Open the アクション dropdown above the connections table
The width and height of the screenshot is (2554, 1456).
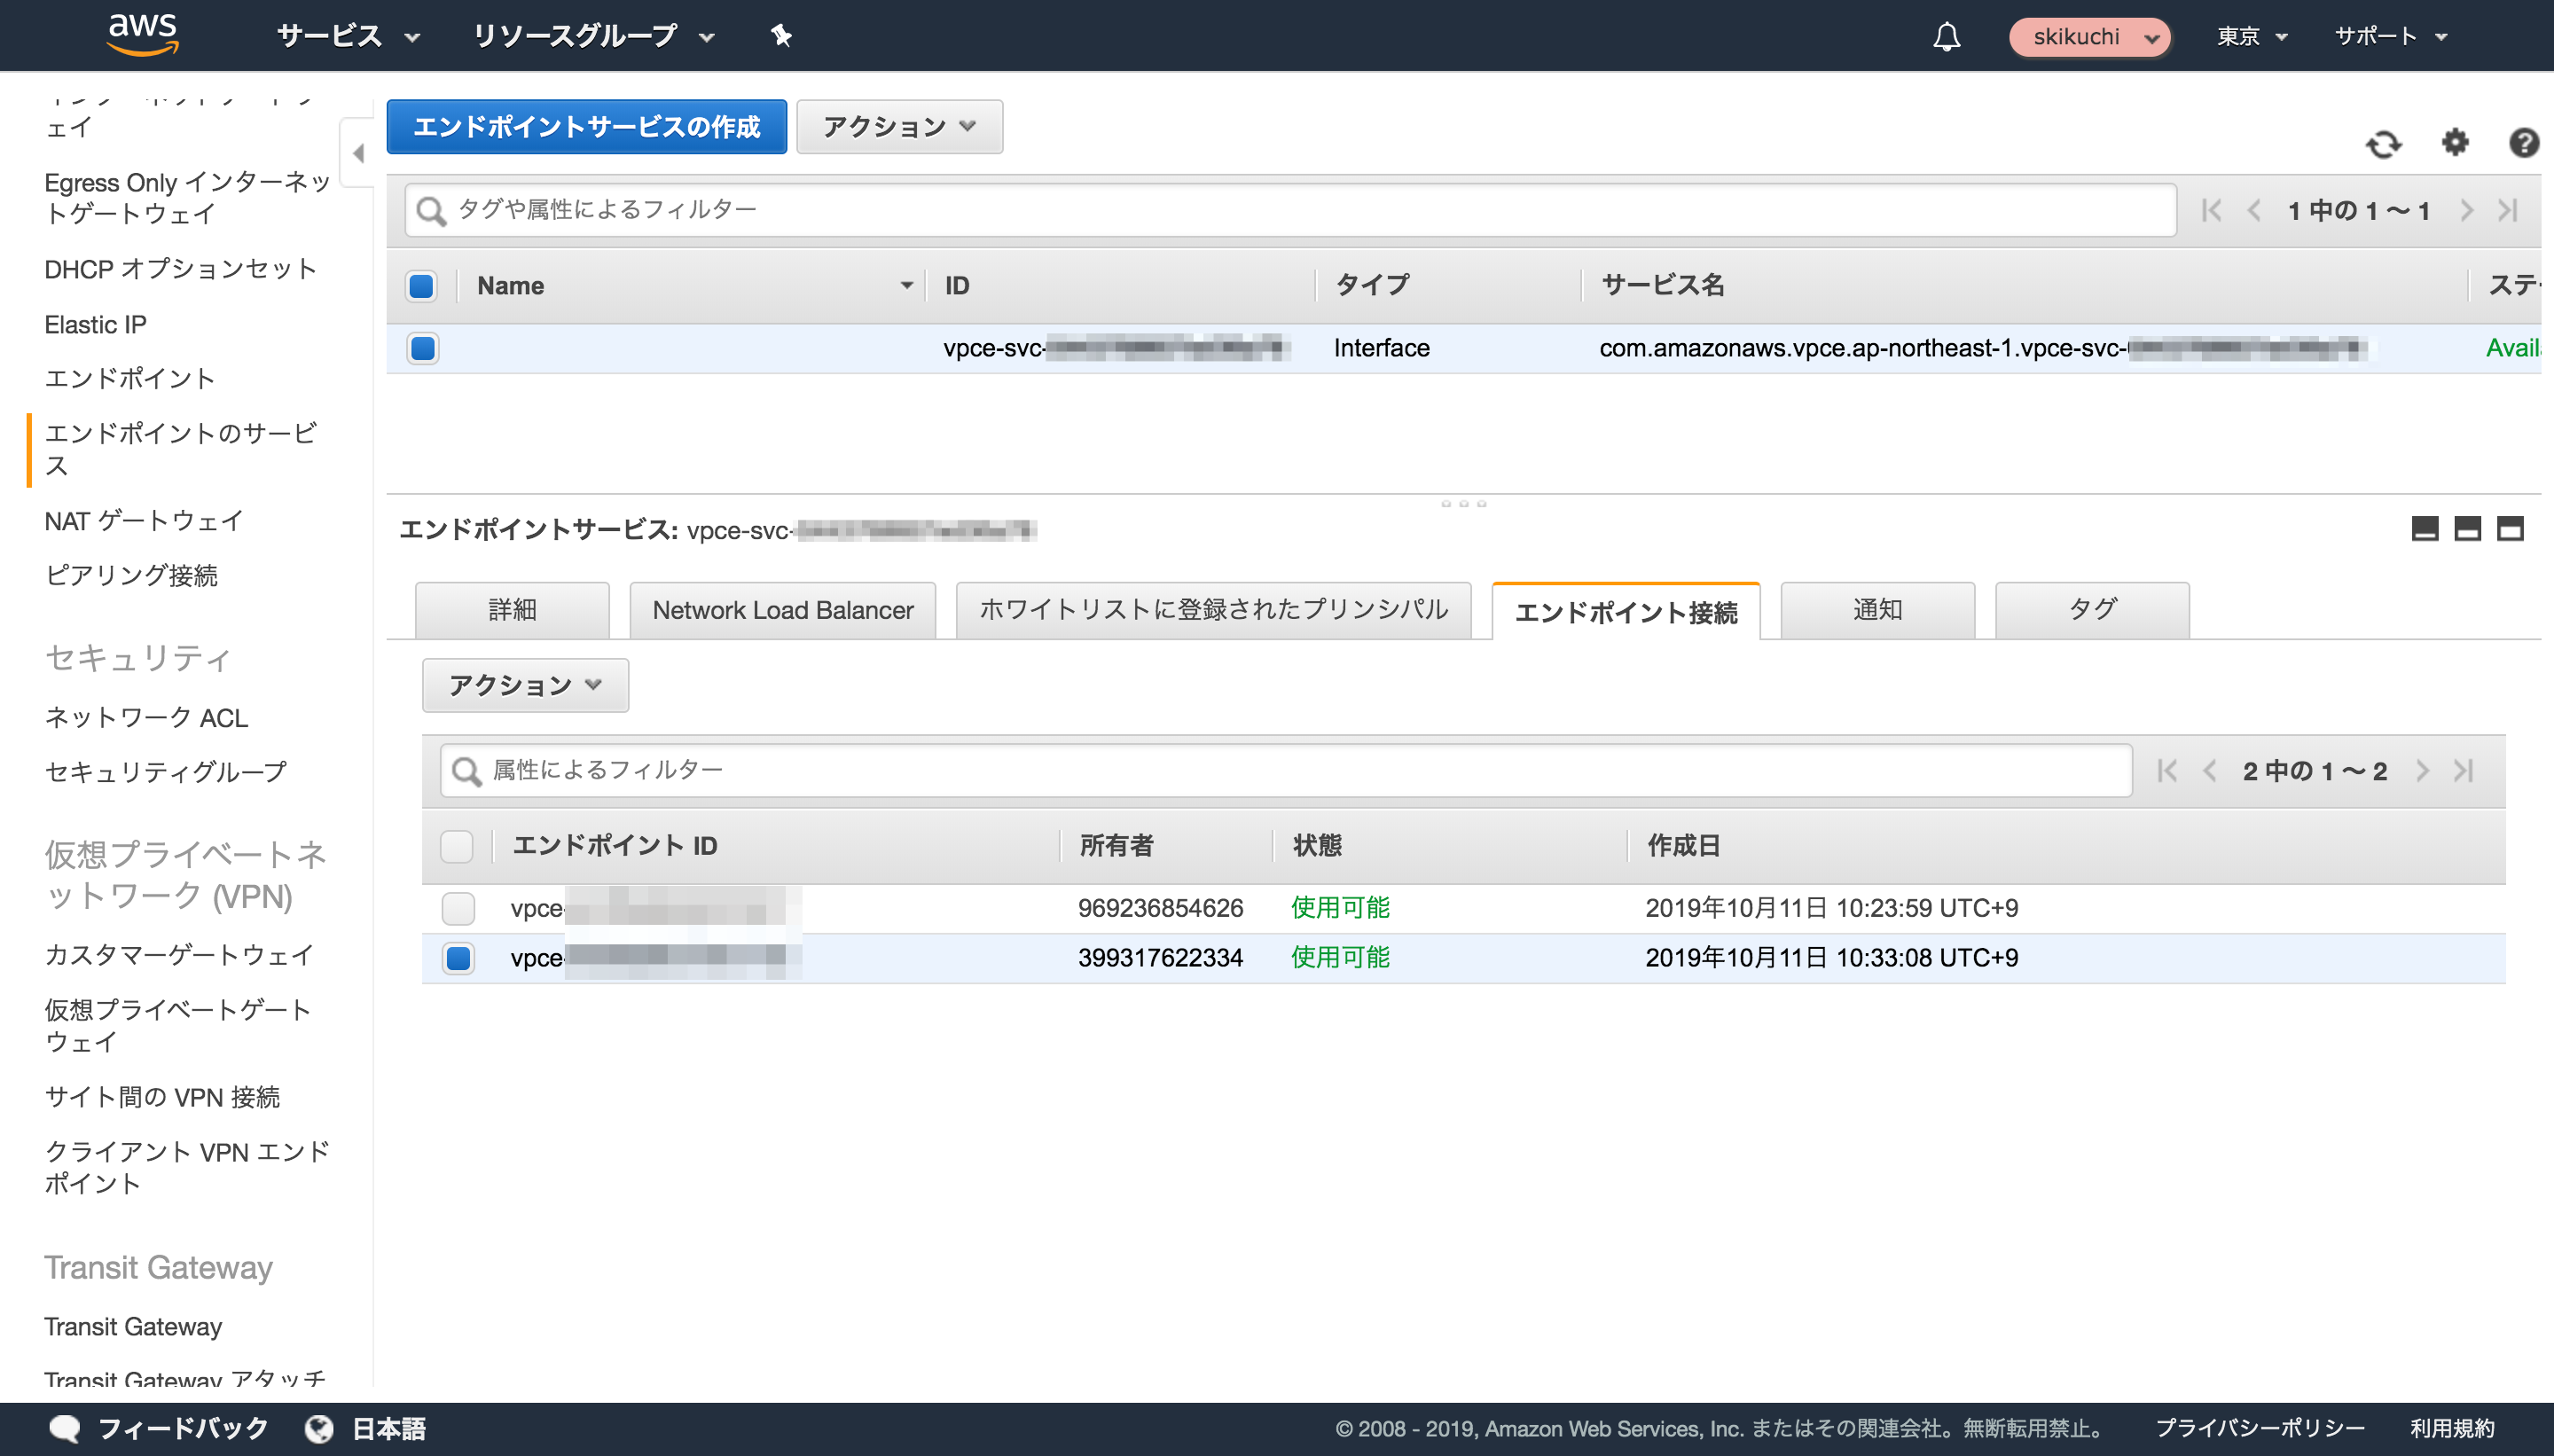[524, 685]
